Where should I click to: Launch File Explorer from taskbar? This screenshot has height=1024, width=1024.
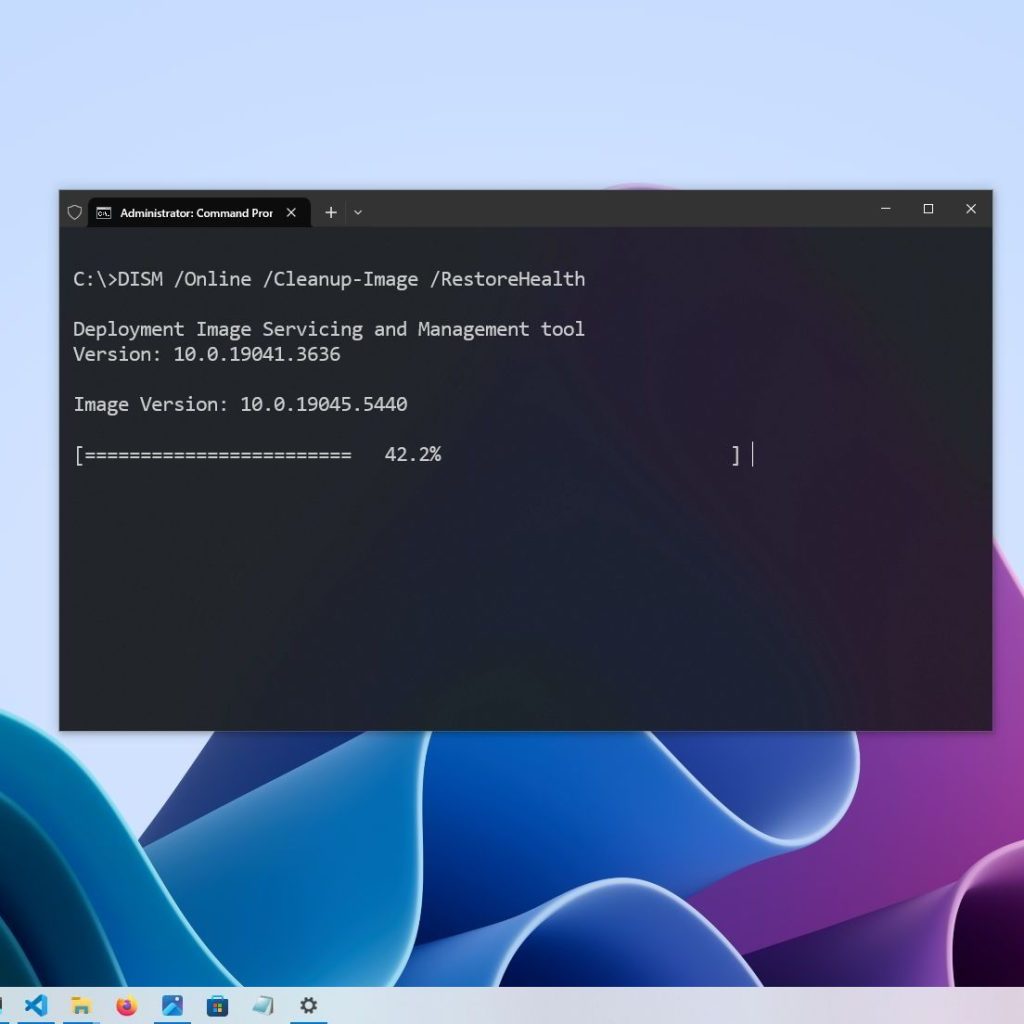(x=81, y=1005)
